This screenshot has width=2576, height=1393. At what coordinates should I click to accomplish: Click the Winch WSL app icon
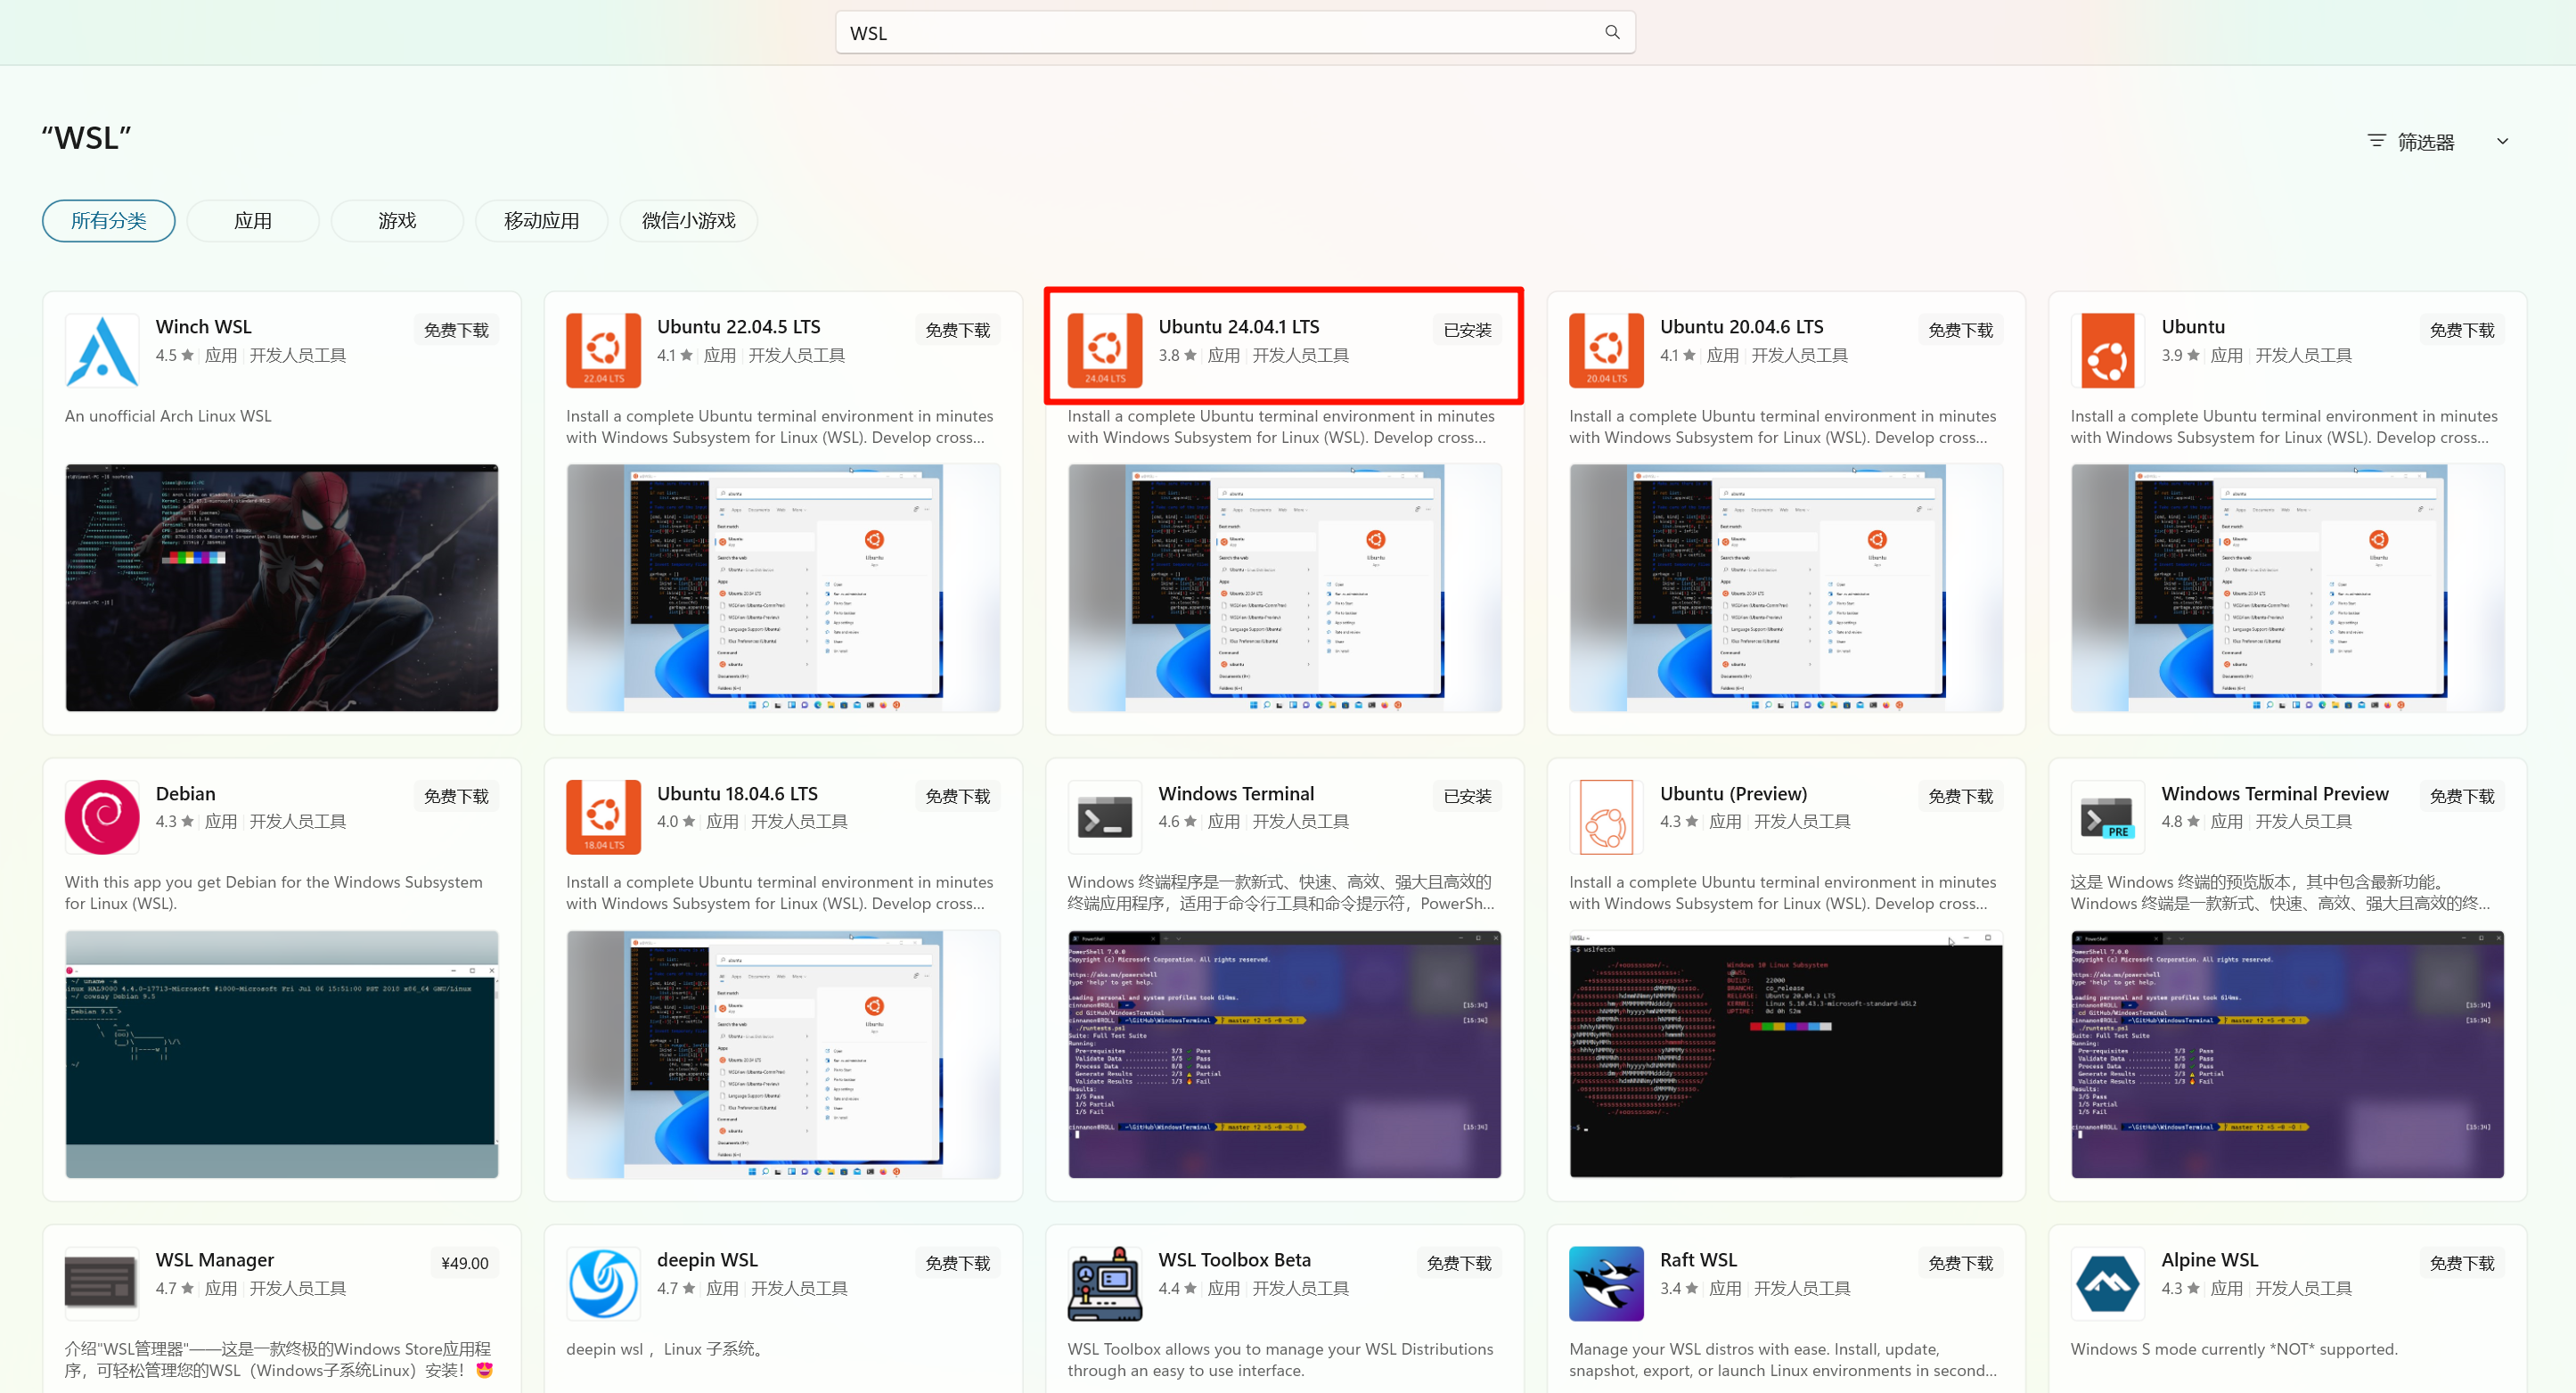[101, 350]
